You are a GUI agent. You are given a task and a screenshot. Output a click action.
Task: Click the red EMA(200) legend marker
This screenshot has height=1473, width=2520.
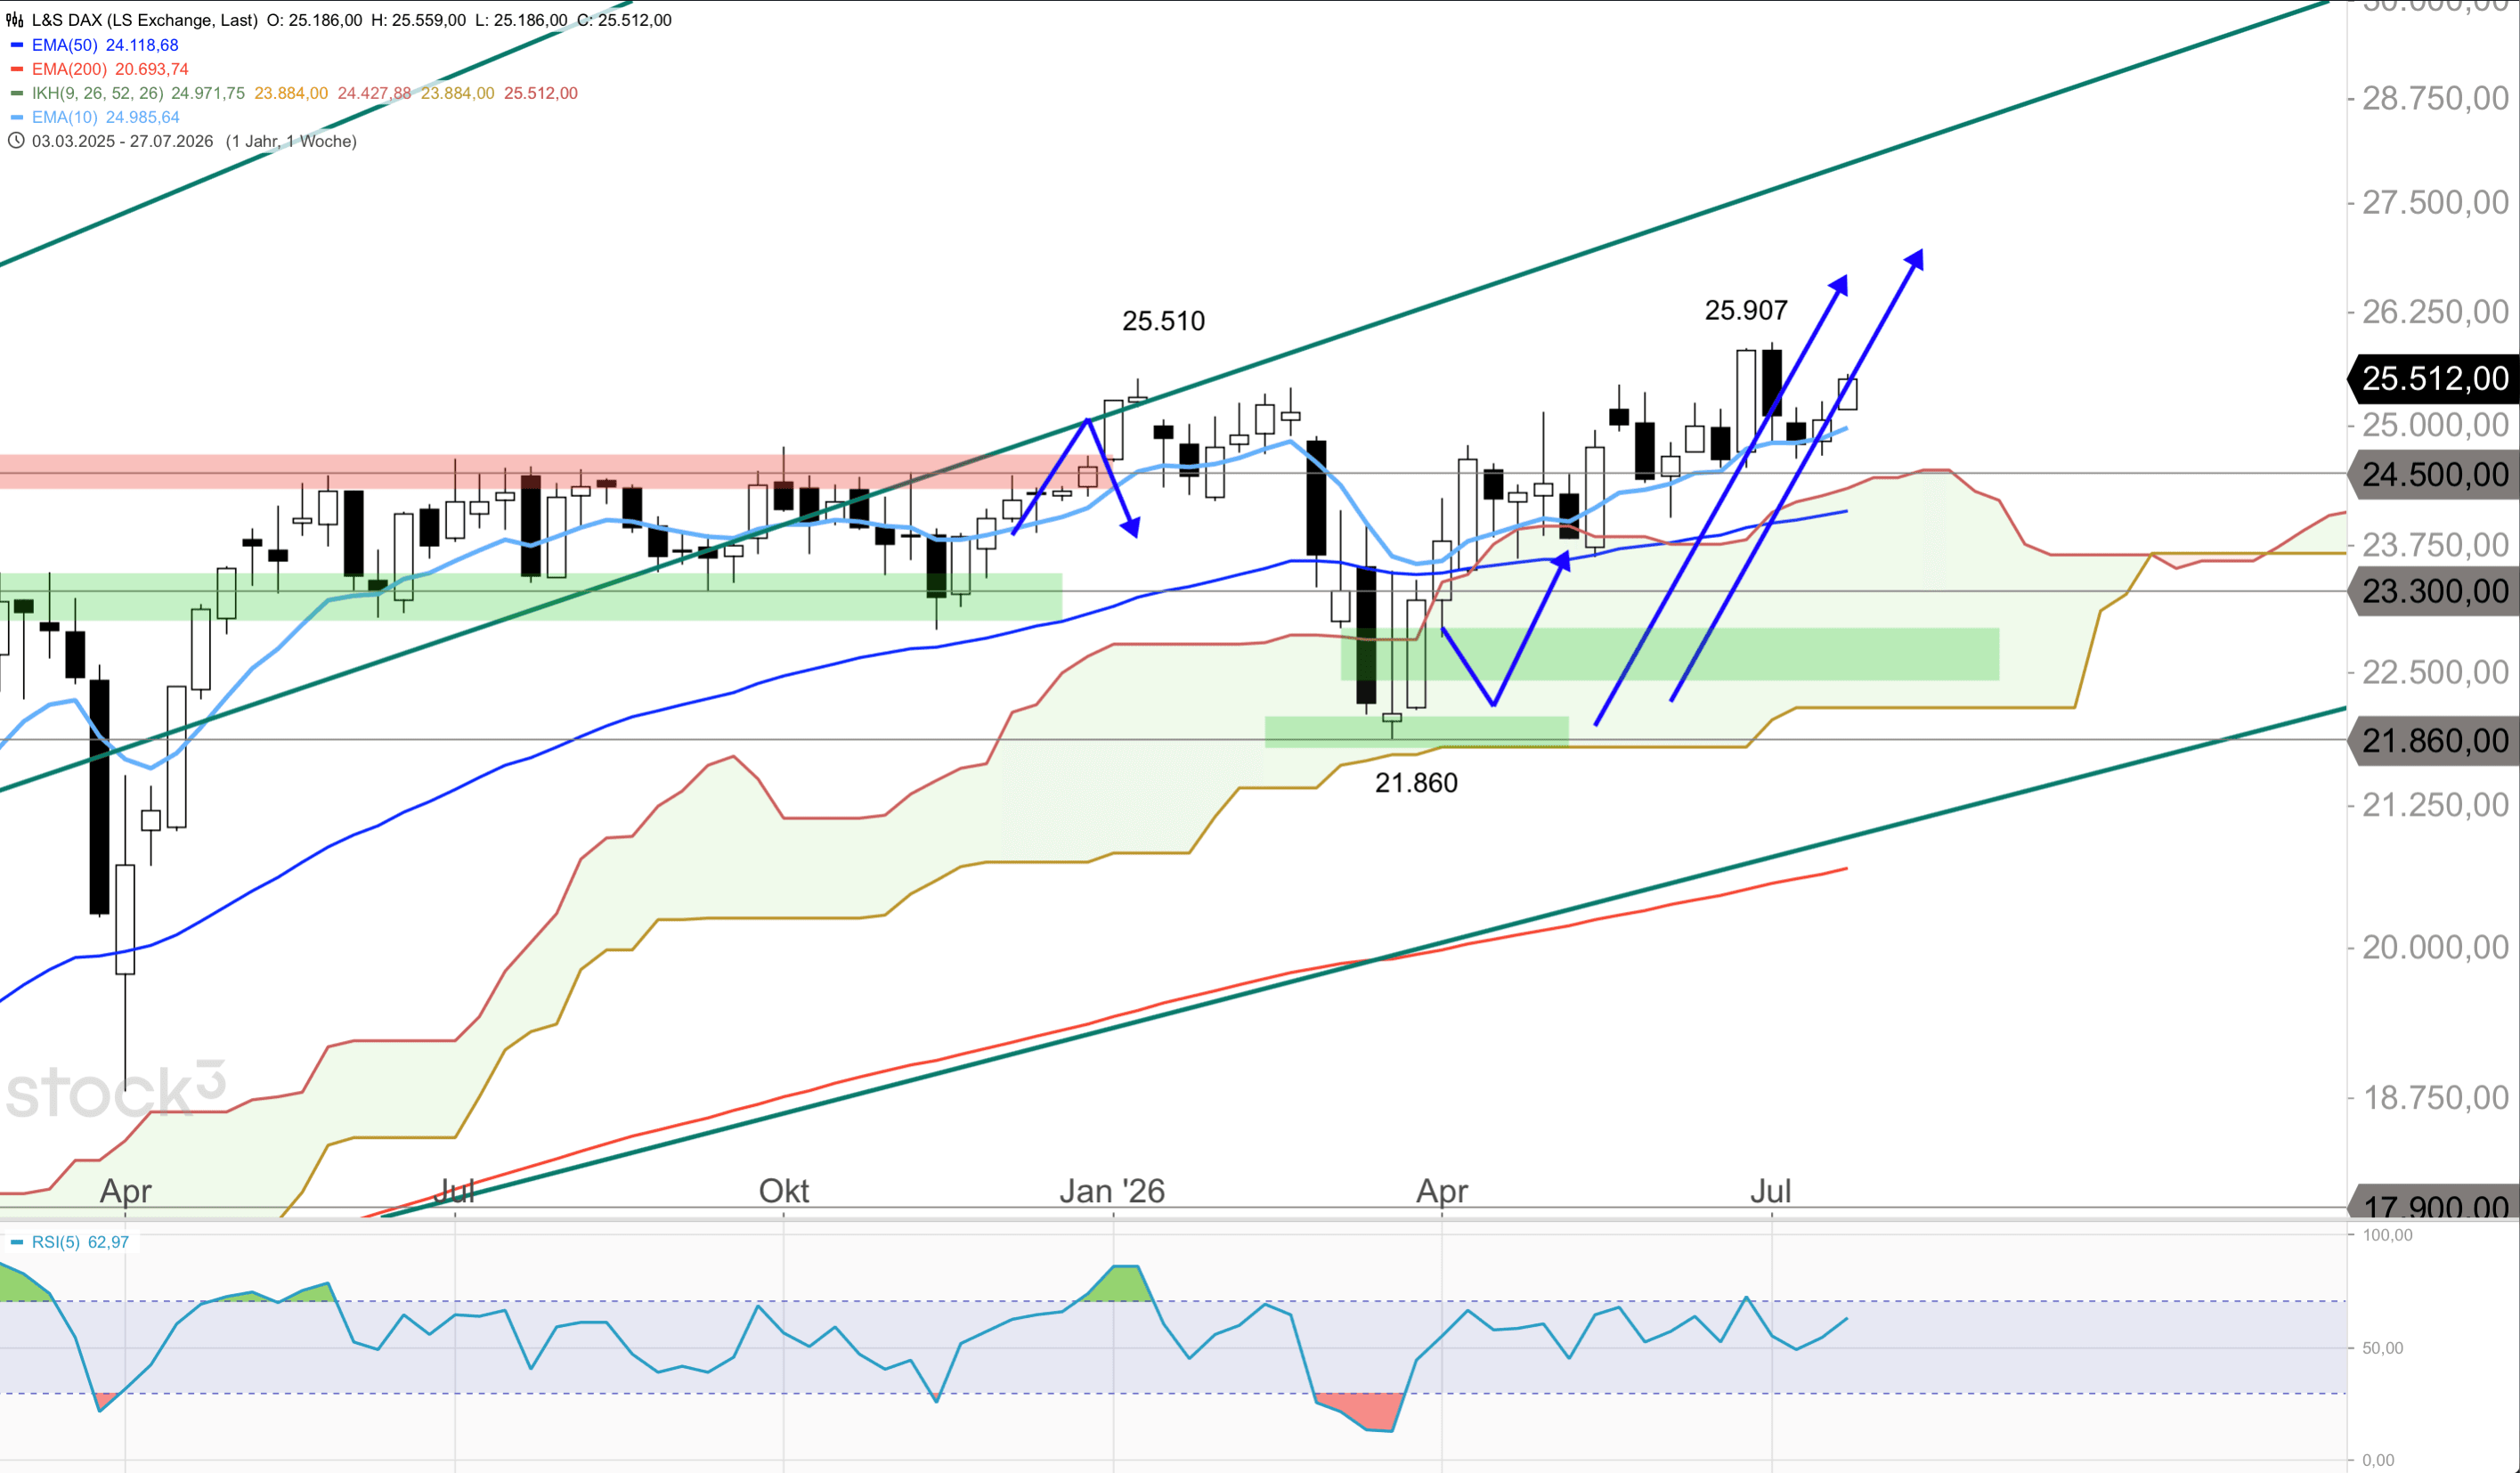point(16,69)
